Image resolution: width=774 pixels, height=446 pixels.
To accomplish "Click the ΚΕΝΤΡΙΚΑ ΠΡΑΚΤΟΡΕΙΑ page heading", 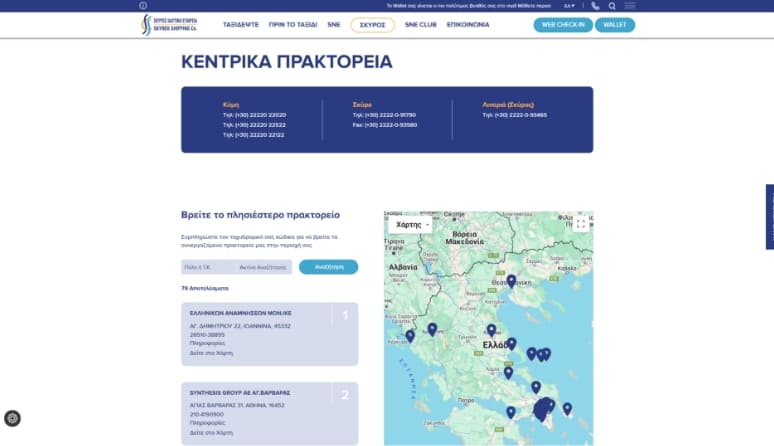I will [287, 62].
